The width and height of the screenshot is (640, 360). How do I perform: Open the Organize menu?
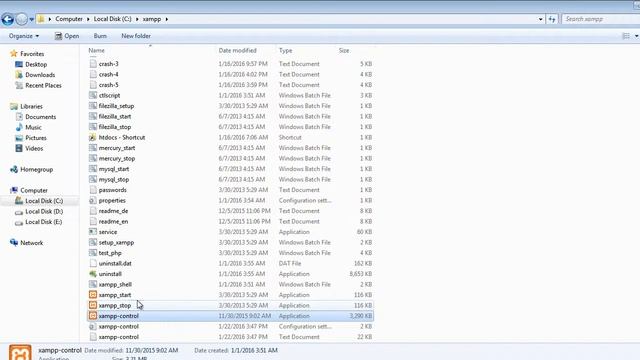(24, 36)
